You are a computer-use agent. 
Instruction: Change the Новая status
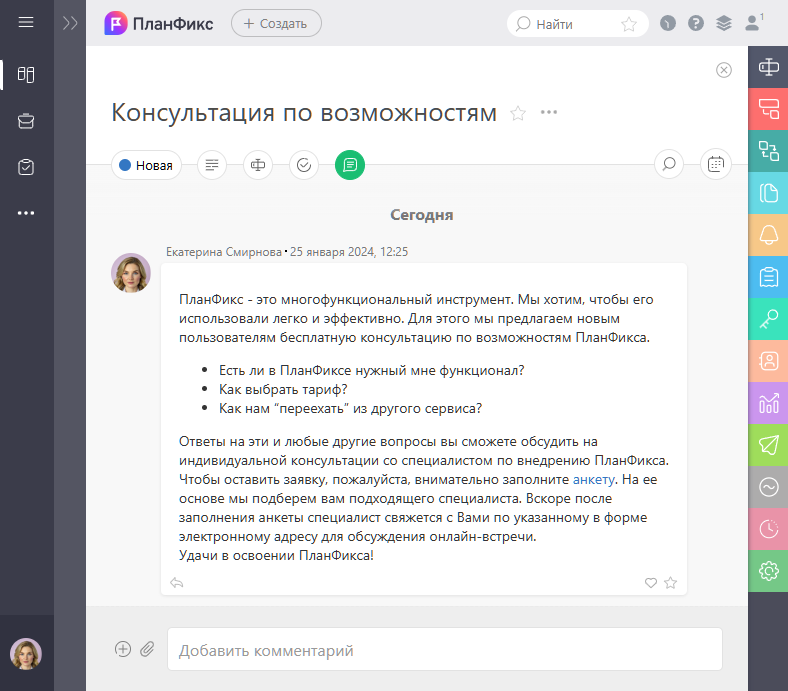[x=146, y=165]
